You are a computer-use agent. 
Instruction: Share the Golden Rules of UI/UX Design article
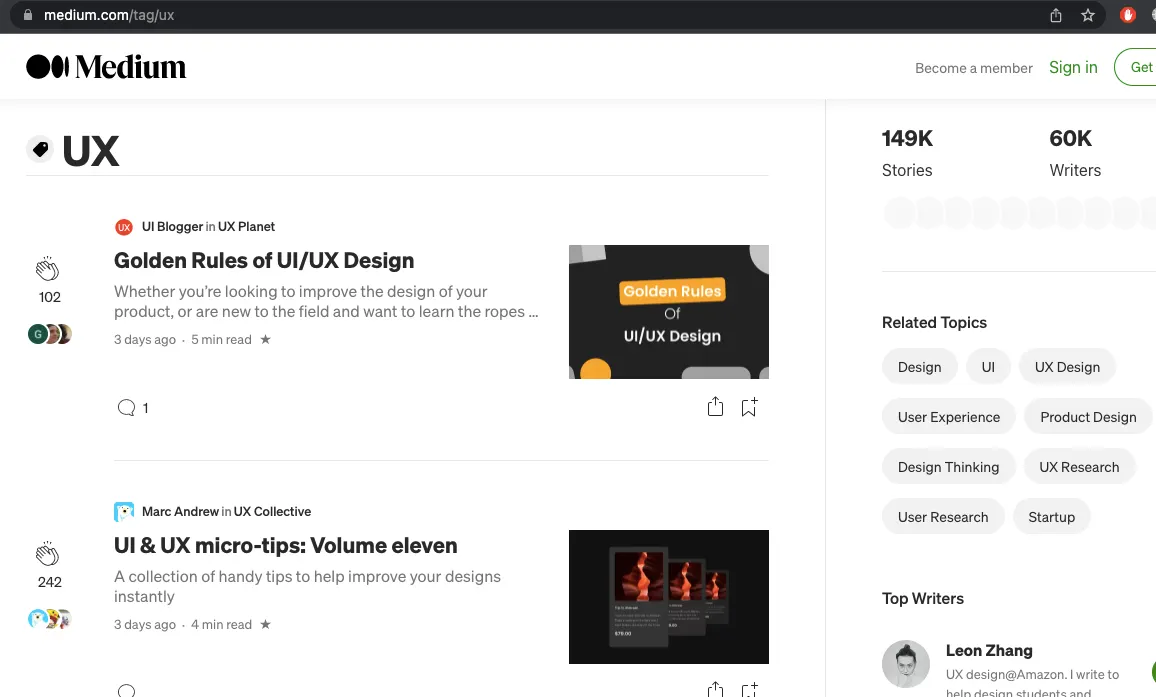point(715,407)
